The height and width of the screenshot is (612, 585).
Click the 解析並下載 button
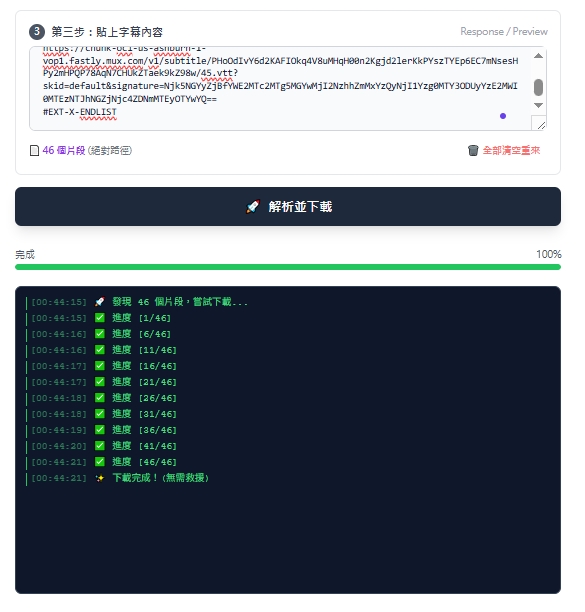pos(288,206)
